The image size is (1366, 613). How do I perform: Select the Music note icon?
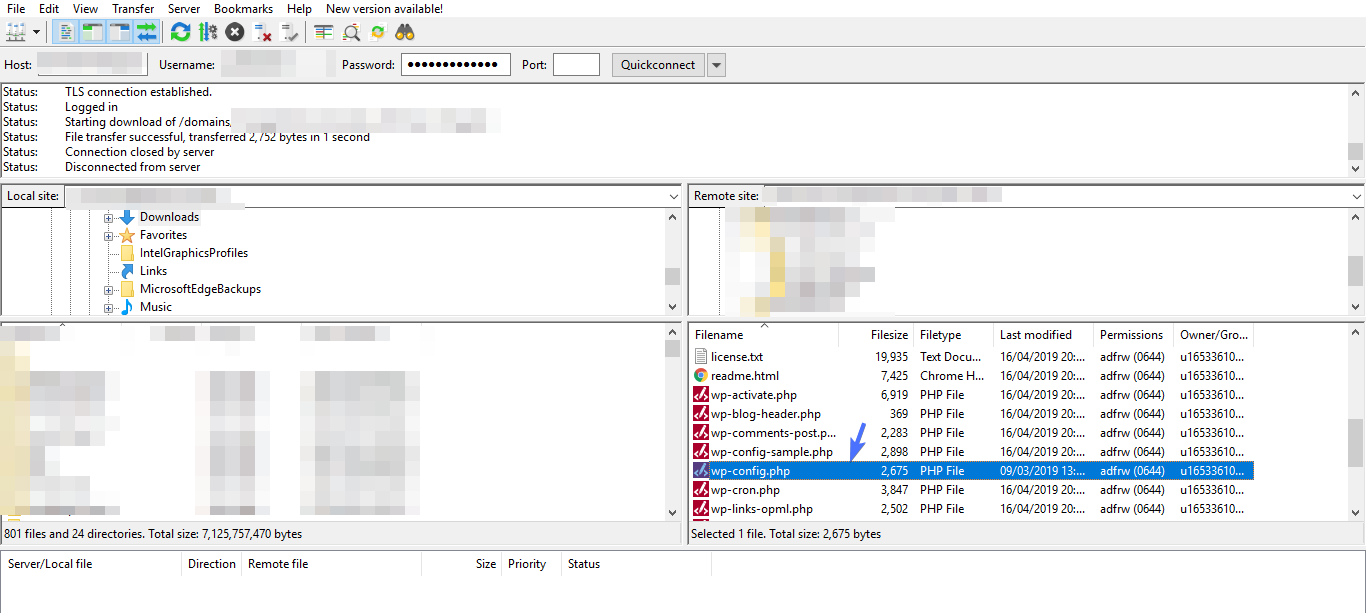(127, 307)
